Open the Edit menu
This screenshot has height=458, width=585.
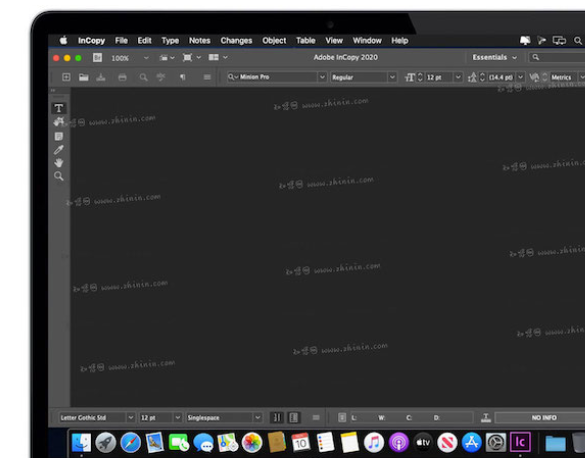(x=144, y=41)
